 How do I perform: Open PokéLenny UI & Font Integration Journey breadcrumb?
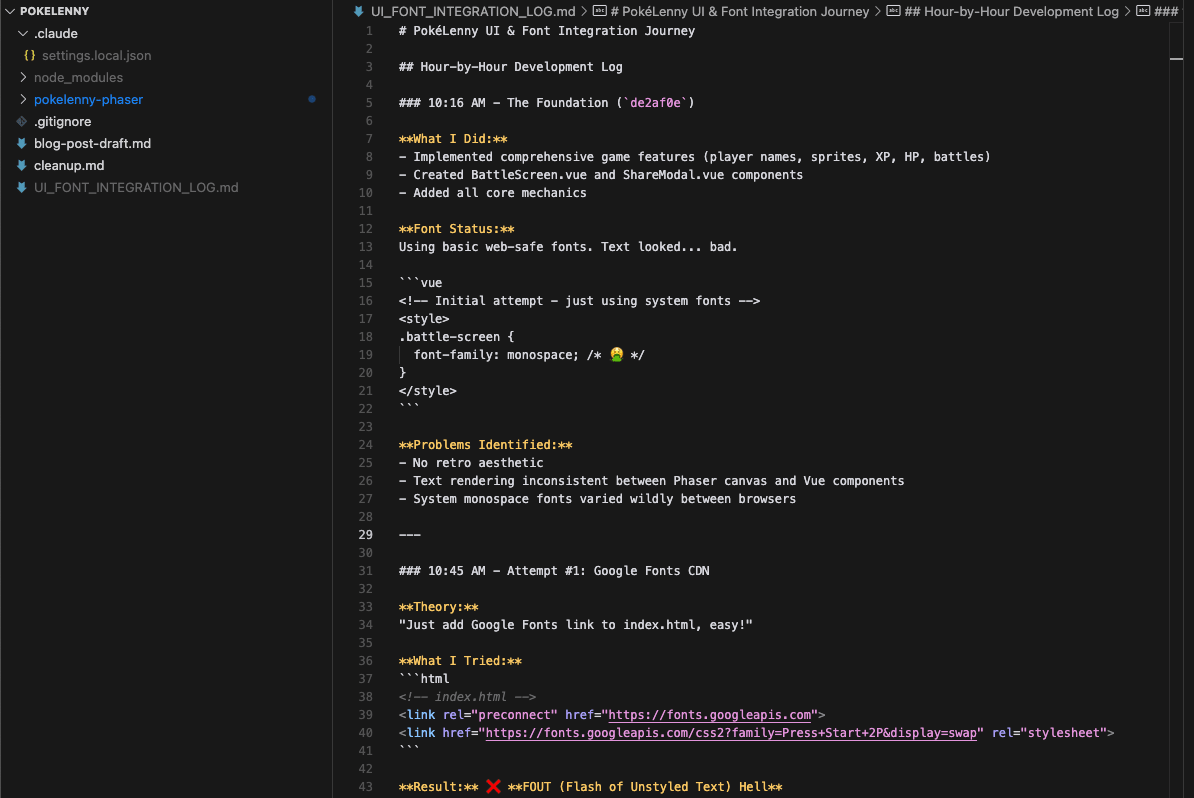[x=739, y=11]
